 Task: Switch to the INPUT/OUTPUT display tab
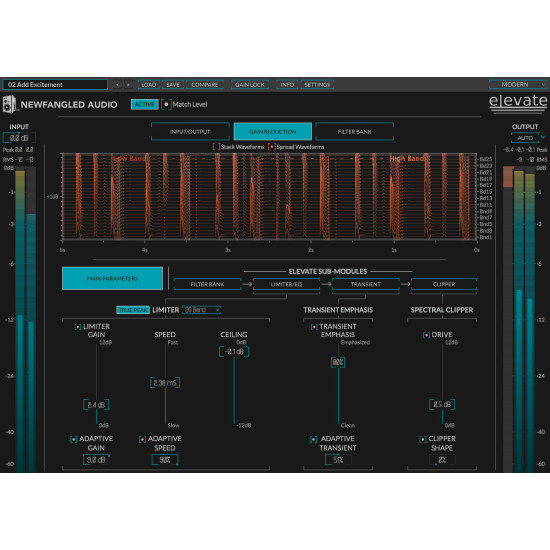point(190,132)
